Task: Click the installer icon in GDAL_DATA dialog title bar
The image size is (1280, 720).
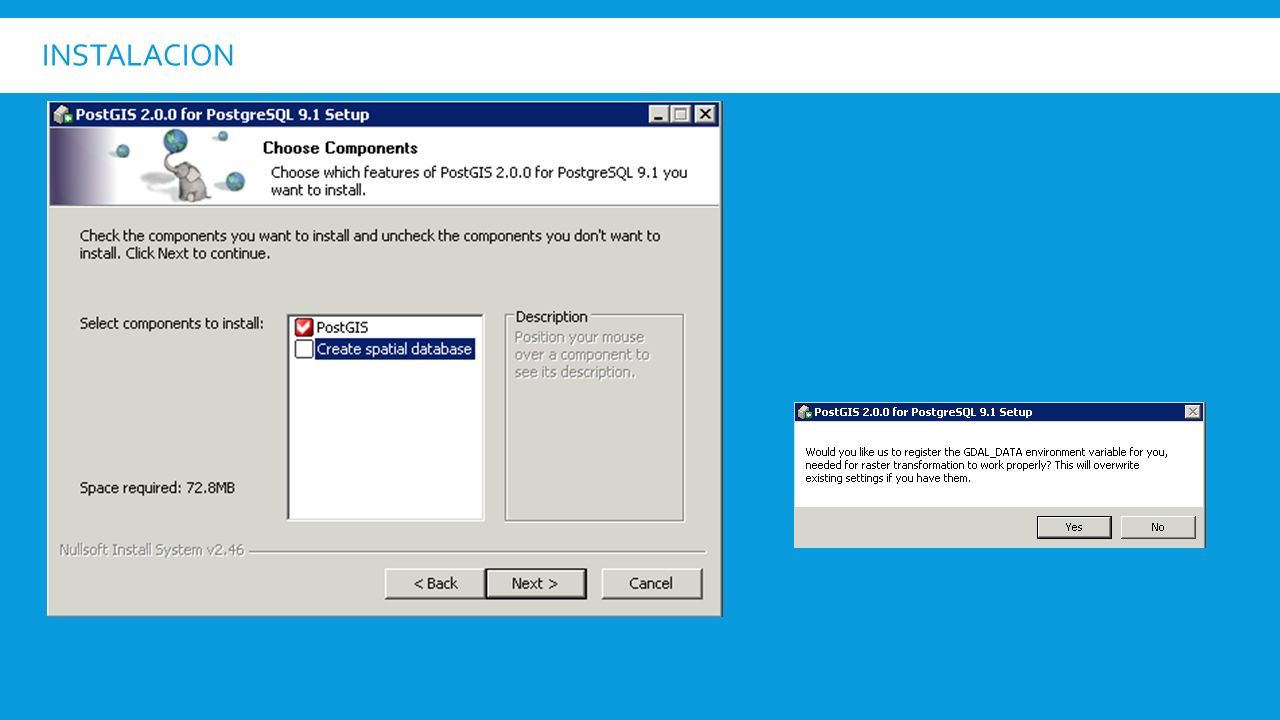Action: coord(804,412)
